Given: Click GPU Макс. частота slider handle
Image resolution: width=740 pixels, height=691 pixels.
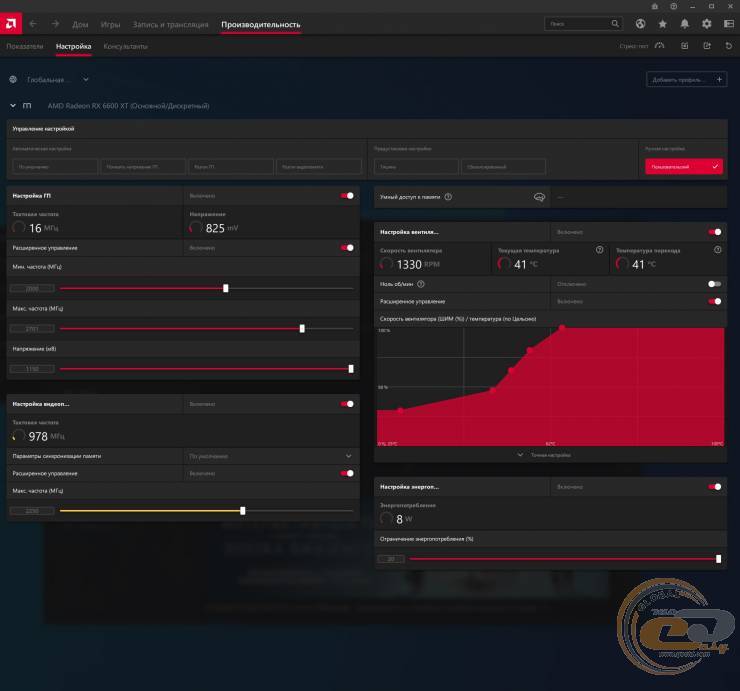Looking at the screenshot, I should [302, 329].
